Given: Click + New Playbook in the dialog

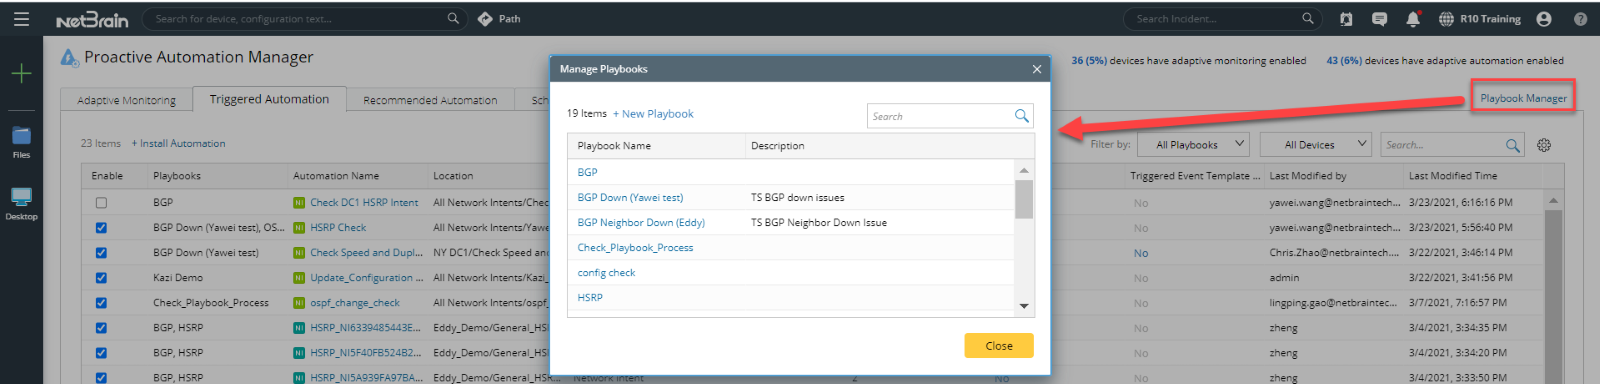Looking at the screenshot, I should (x=653, y=114).
